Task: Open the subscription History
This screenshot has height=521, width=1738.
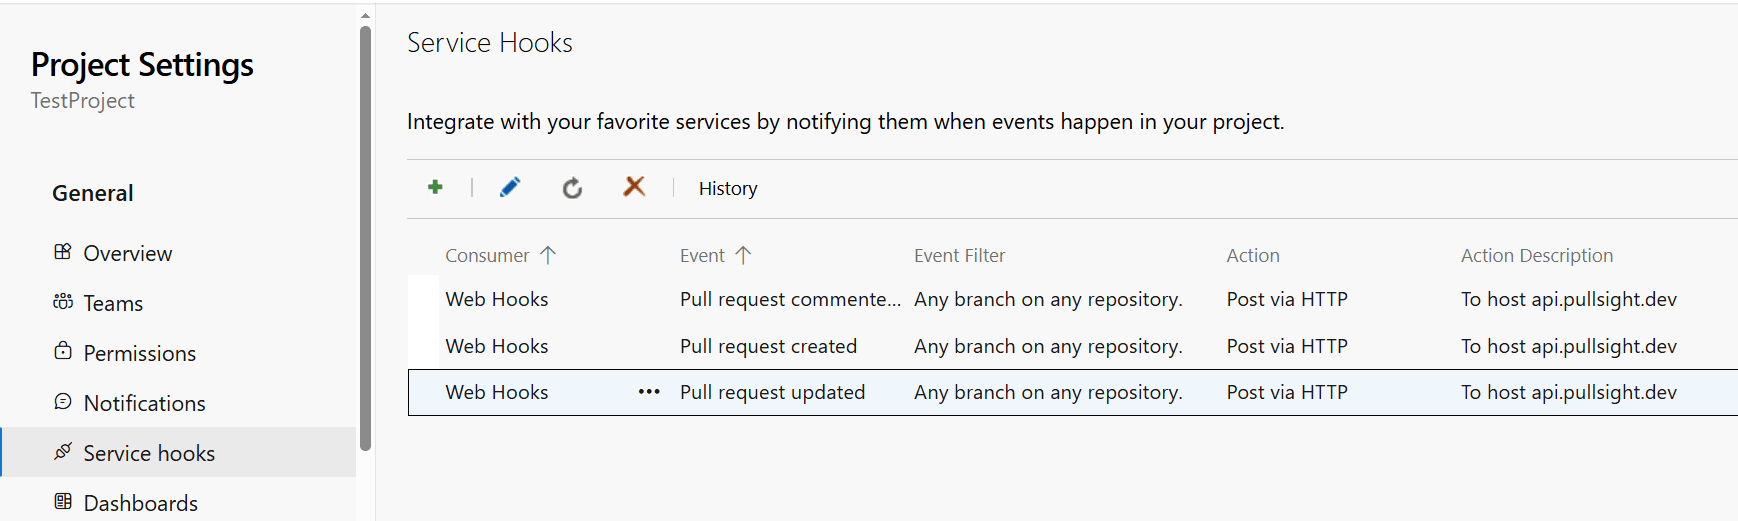Action: point(728,188)
